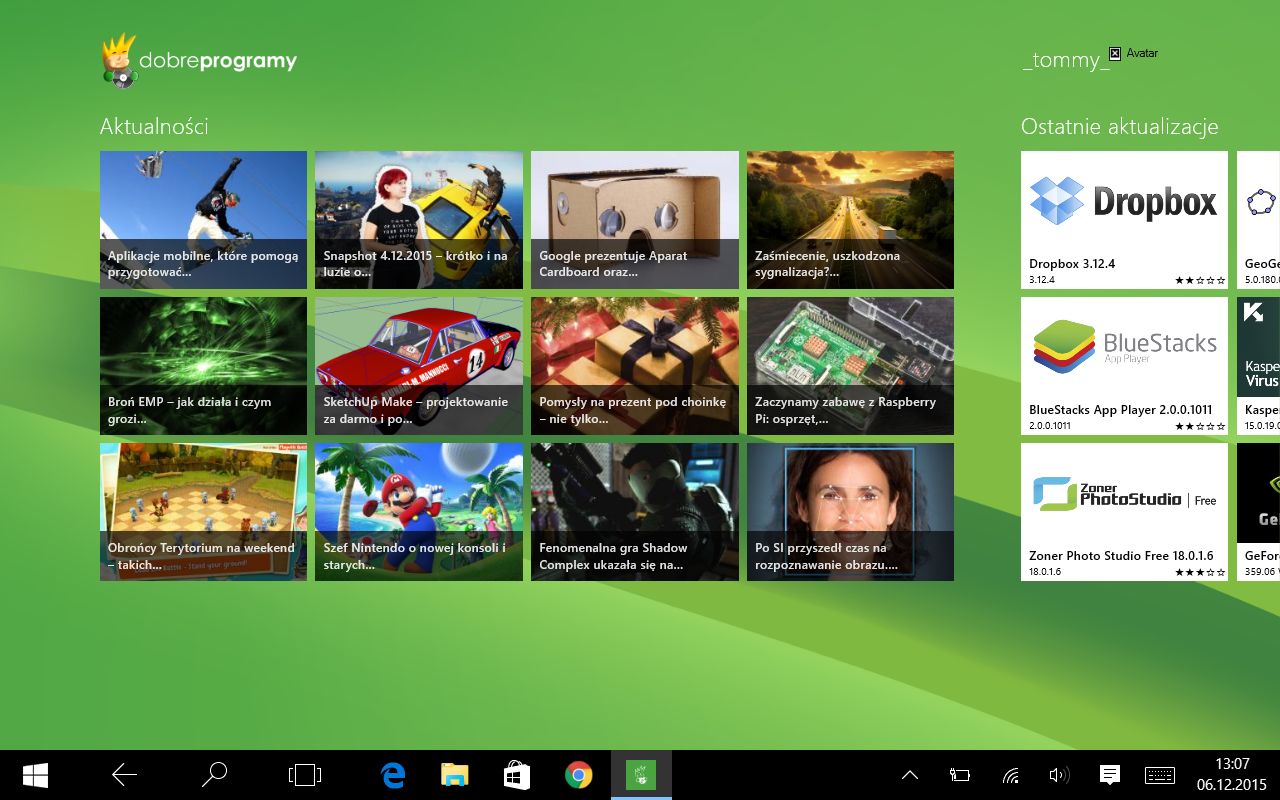Open Task View on taskbar
The width and height of the screenshot is (1280, 800).
click(x=304, y=775)
